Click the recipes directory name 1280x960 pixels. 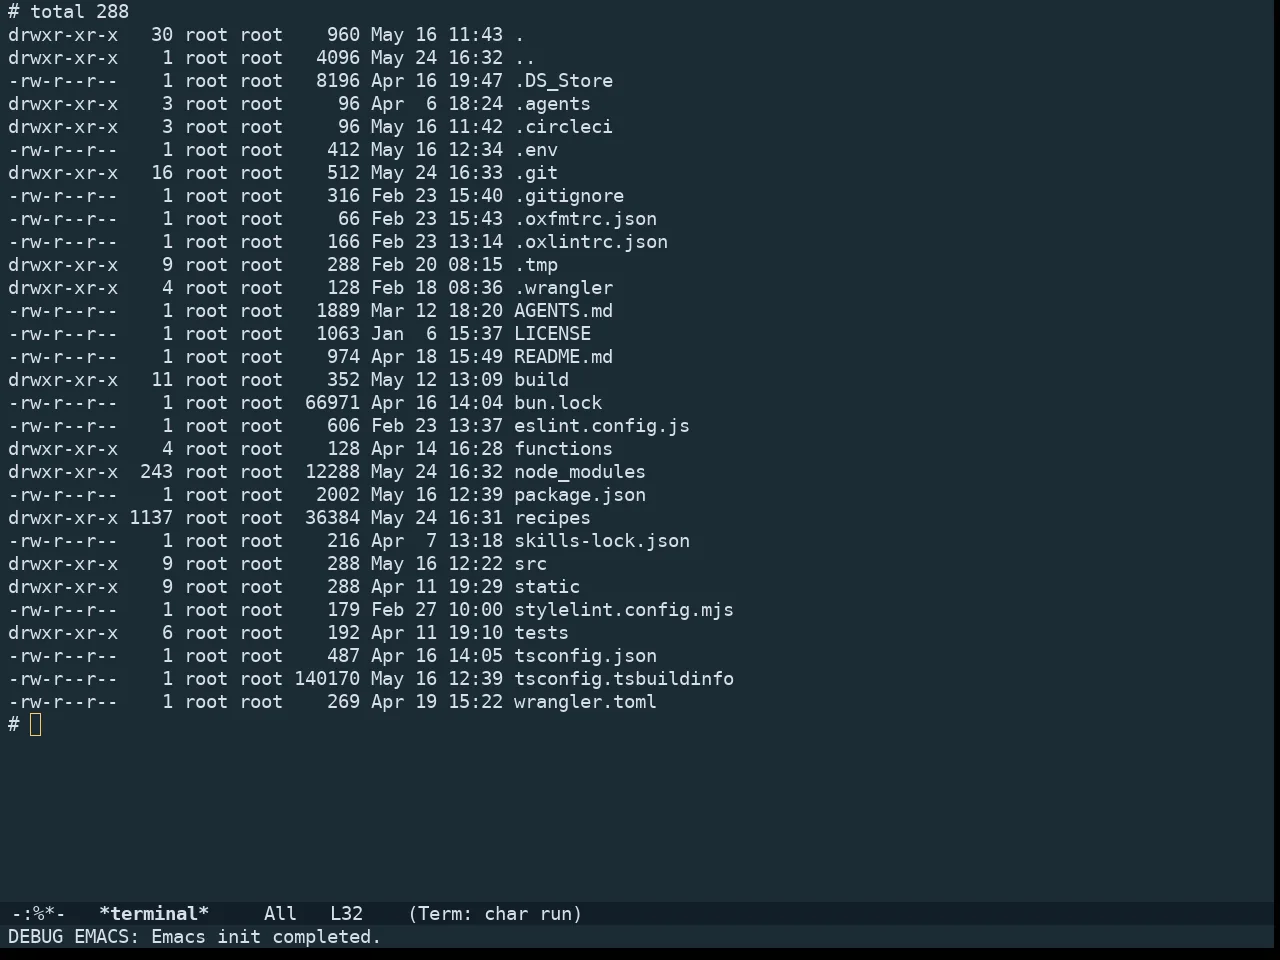(552, 518)
